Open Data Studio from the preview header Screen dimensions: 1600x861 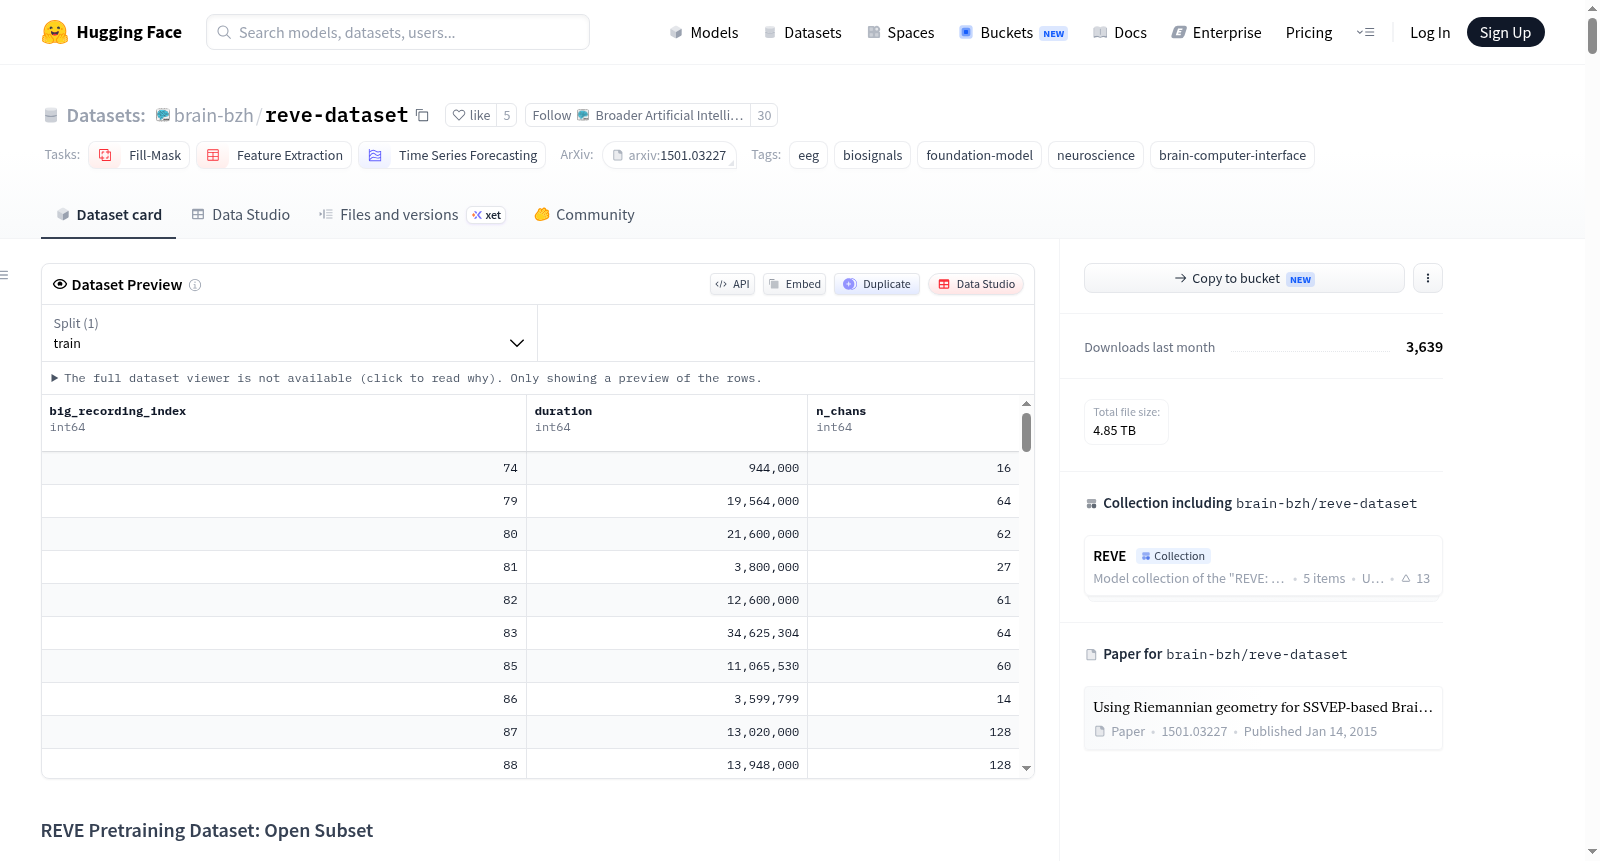pos(976,284)
